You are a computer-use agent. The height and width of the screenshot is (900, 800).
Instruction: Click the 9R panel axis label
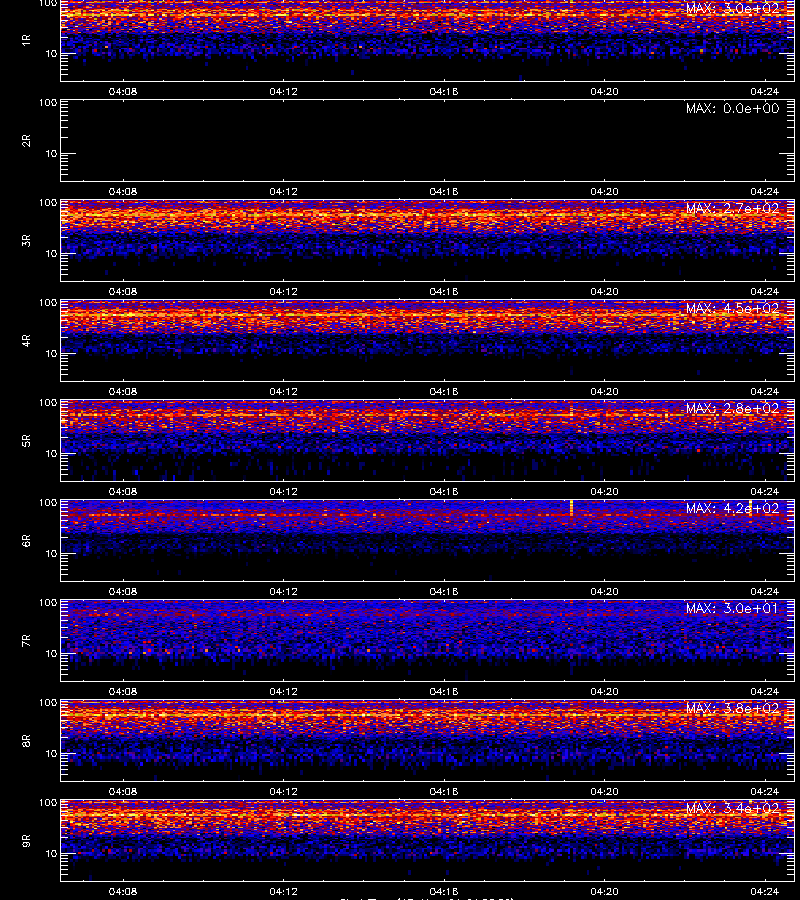click(26, 841)
